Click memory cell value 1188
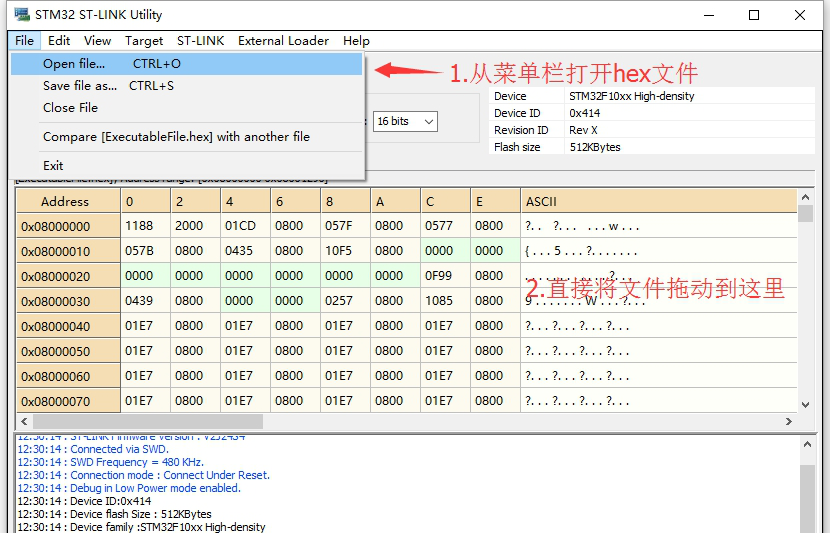Screen dimensions: 830x554 (145, 226)
